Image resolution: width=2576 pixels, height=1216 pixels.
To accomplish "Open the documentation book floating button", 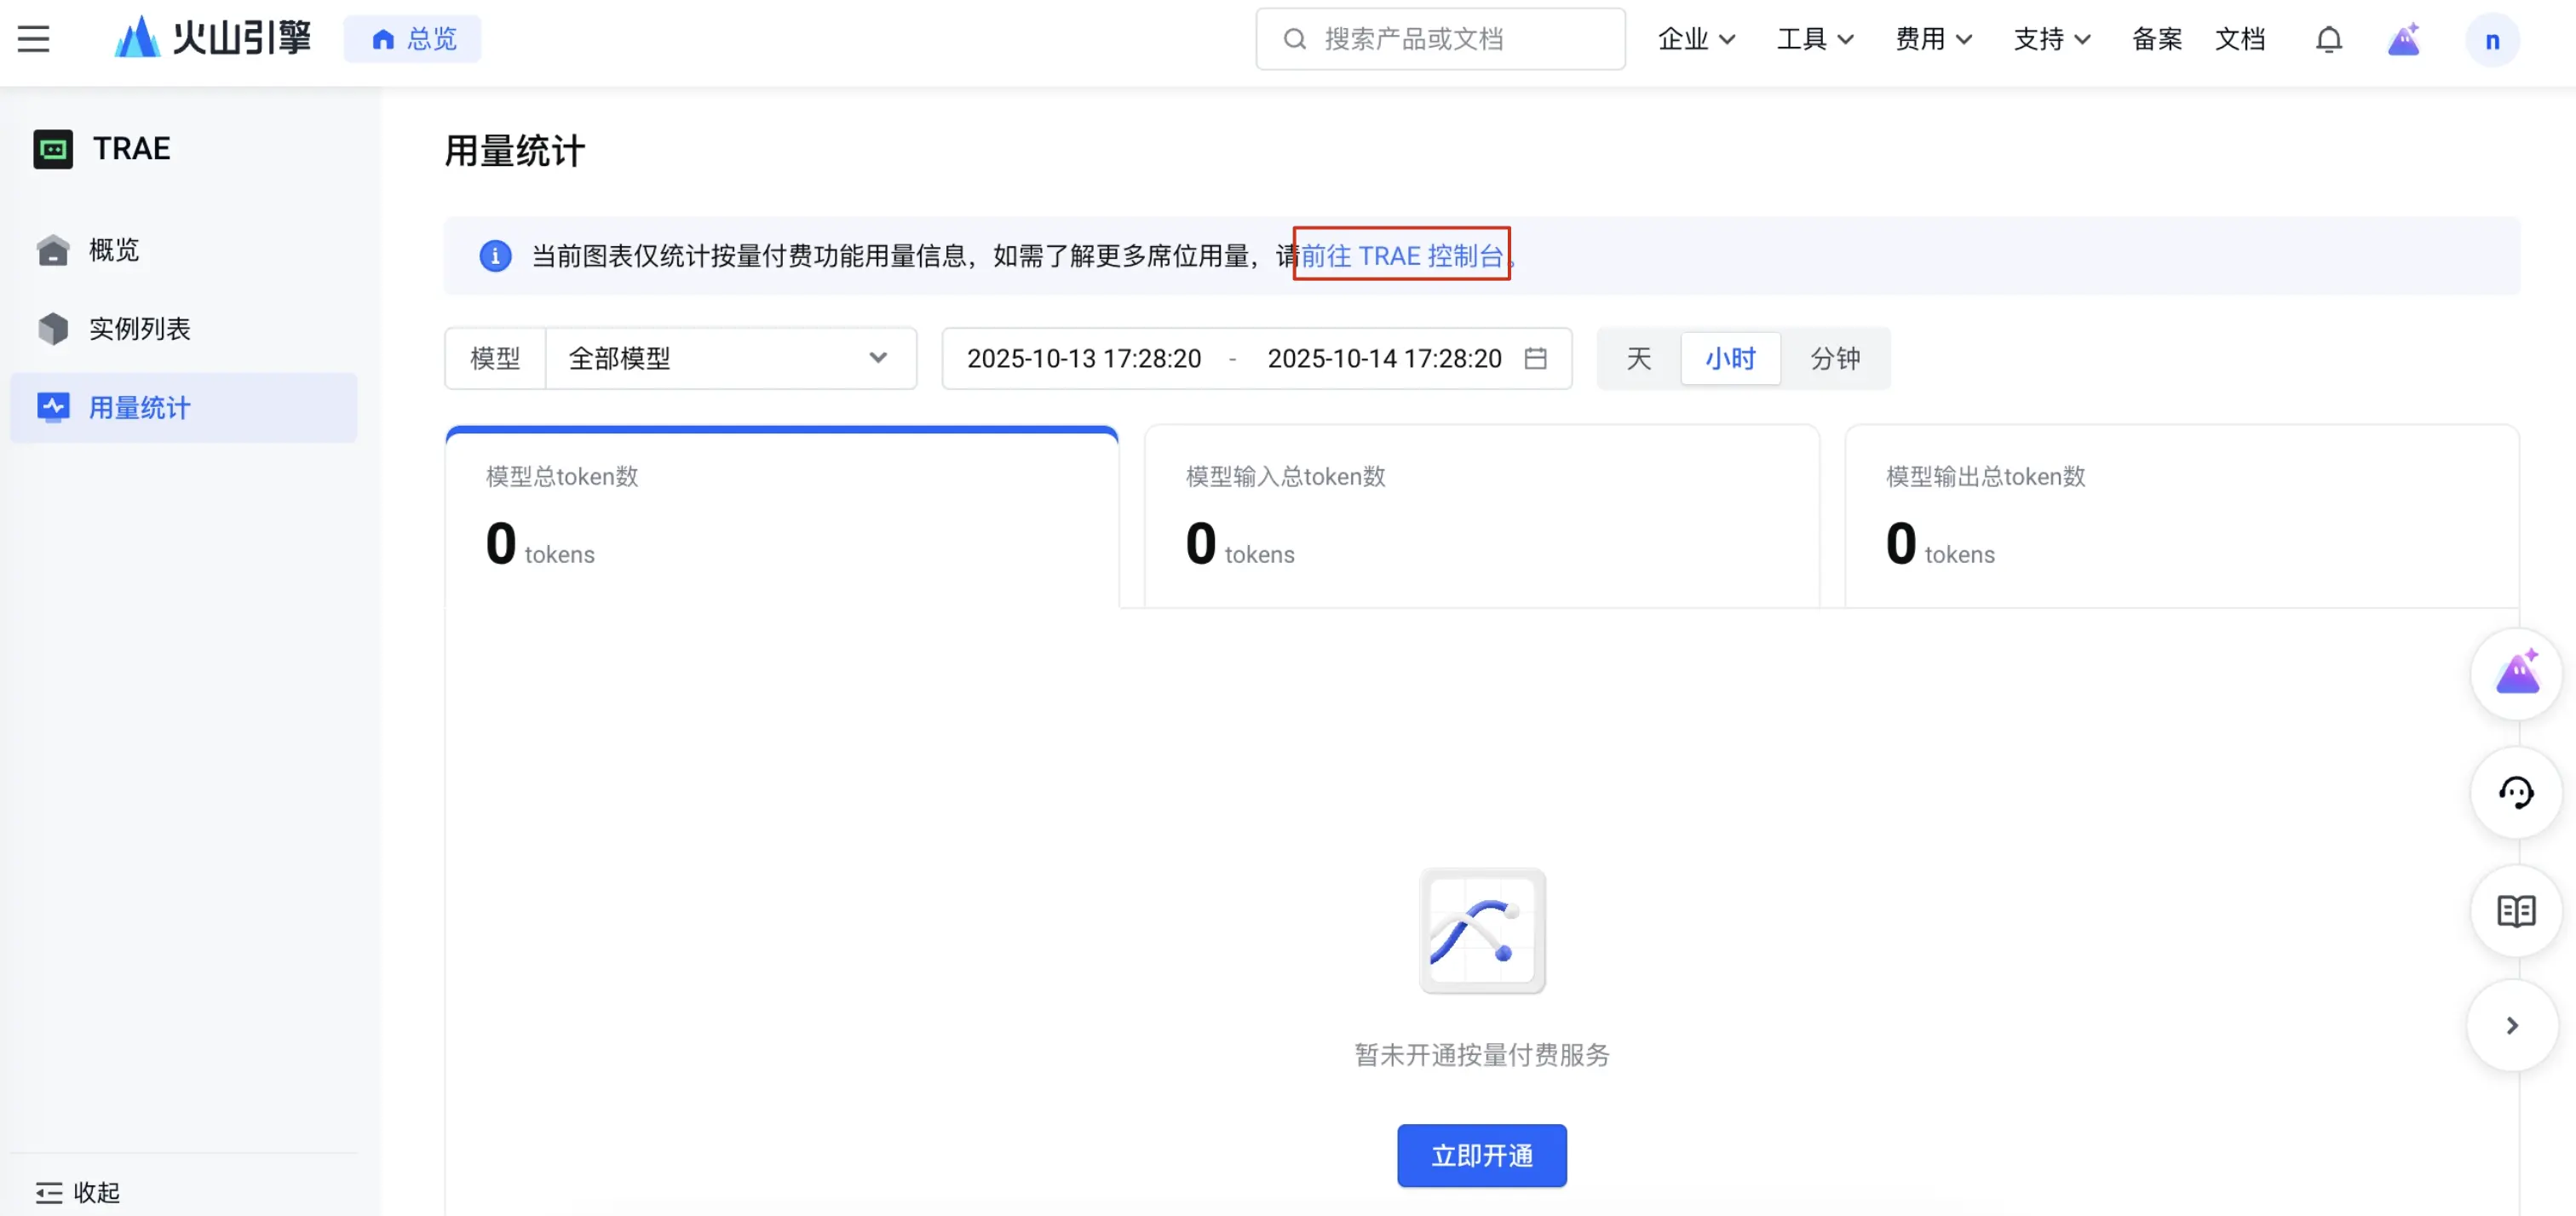I will 2516,911.
